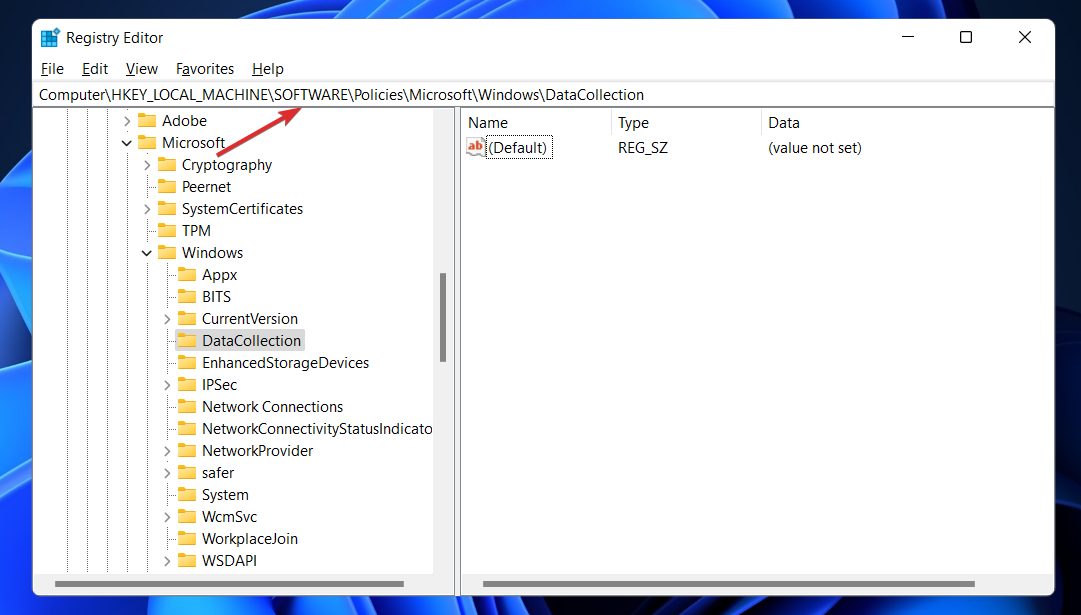The width and height of the screenshot is (1081, 615).
Task: Click the values pane horizontal scrollbar
Action: (x=729, y=584)
